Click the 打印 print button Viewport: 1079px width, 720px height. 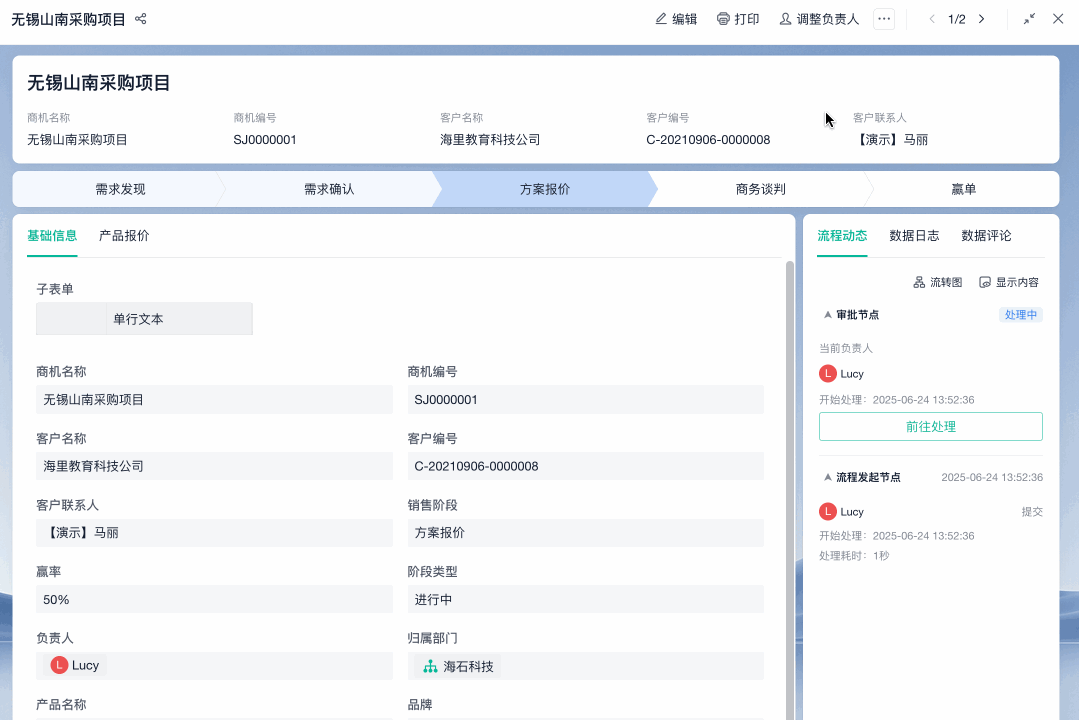[x=738, y=19]
